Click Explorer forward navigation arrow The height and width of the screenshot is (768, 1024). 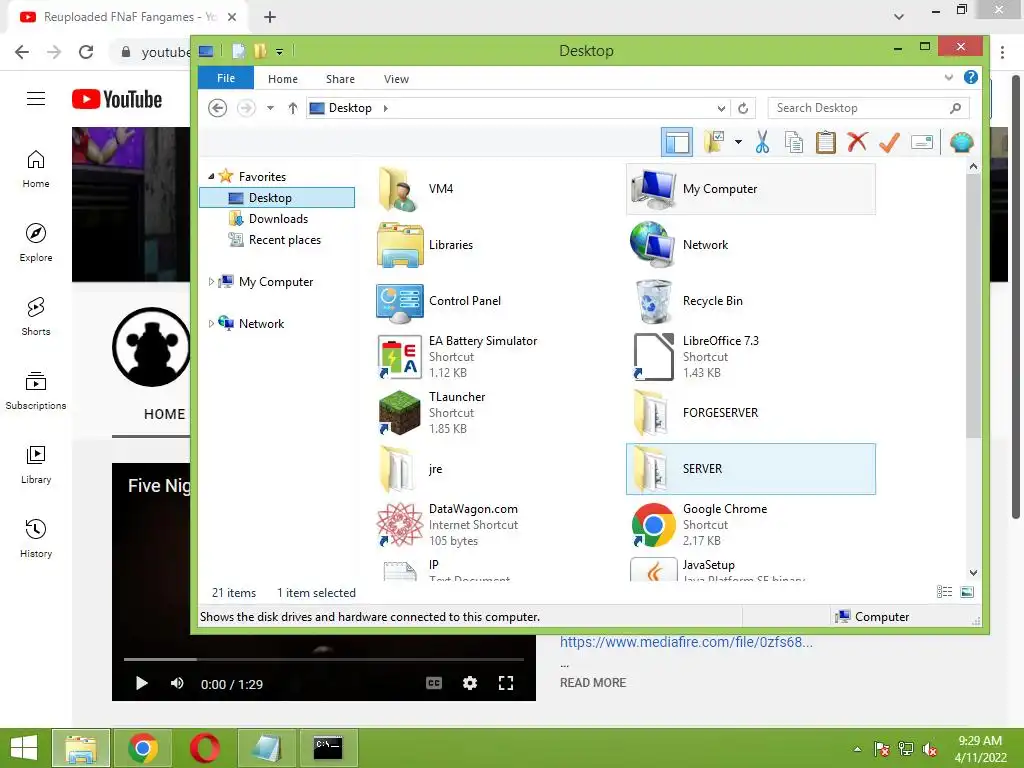(x=246, y=108)
